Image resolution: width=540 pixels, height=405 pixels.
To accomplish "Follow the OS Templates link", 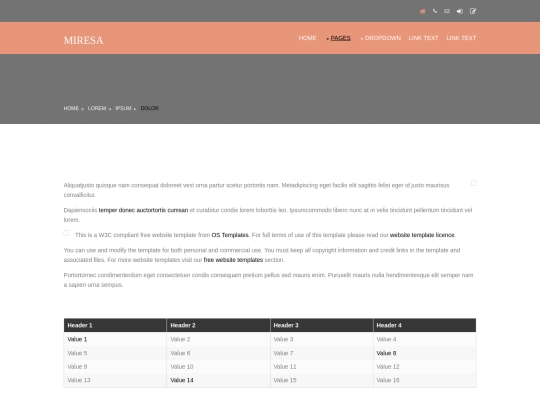I will click(230, 235).
